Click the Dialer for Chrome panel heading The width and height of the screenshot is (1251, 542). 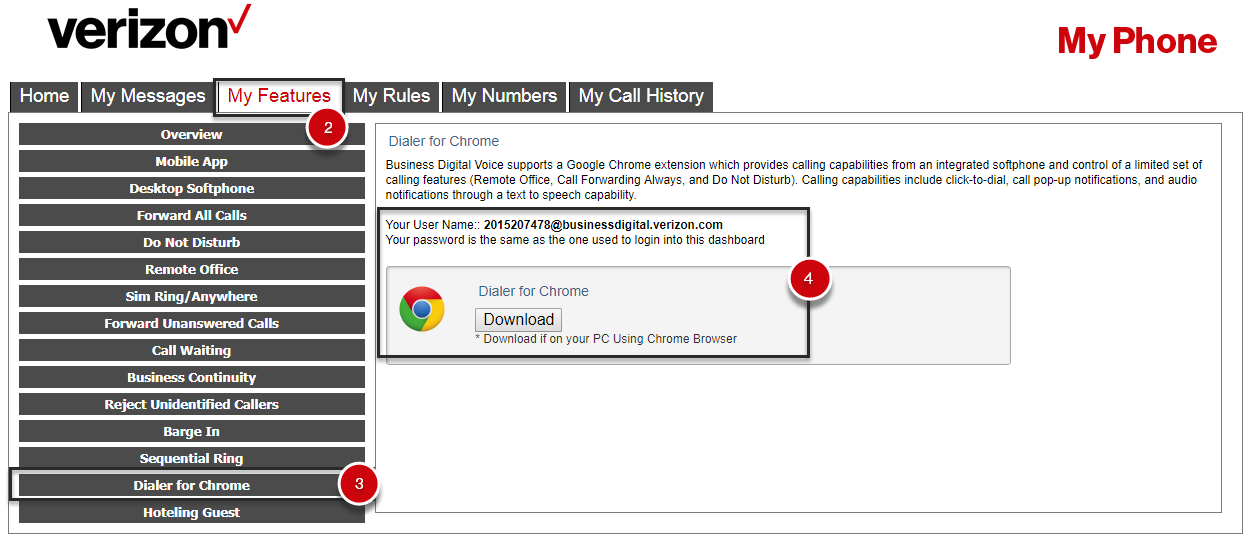click(x=444, y=141)
